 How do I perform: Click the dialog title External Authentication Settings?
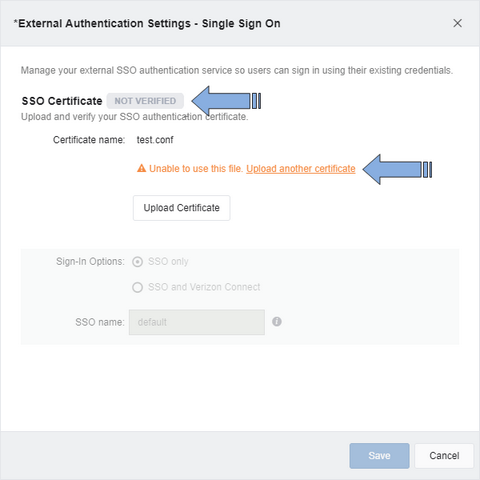coord(147,24)
